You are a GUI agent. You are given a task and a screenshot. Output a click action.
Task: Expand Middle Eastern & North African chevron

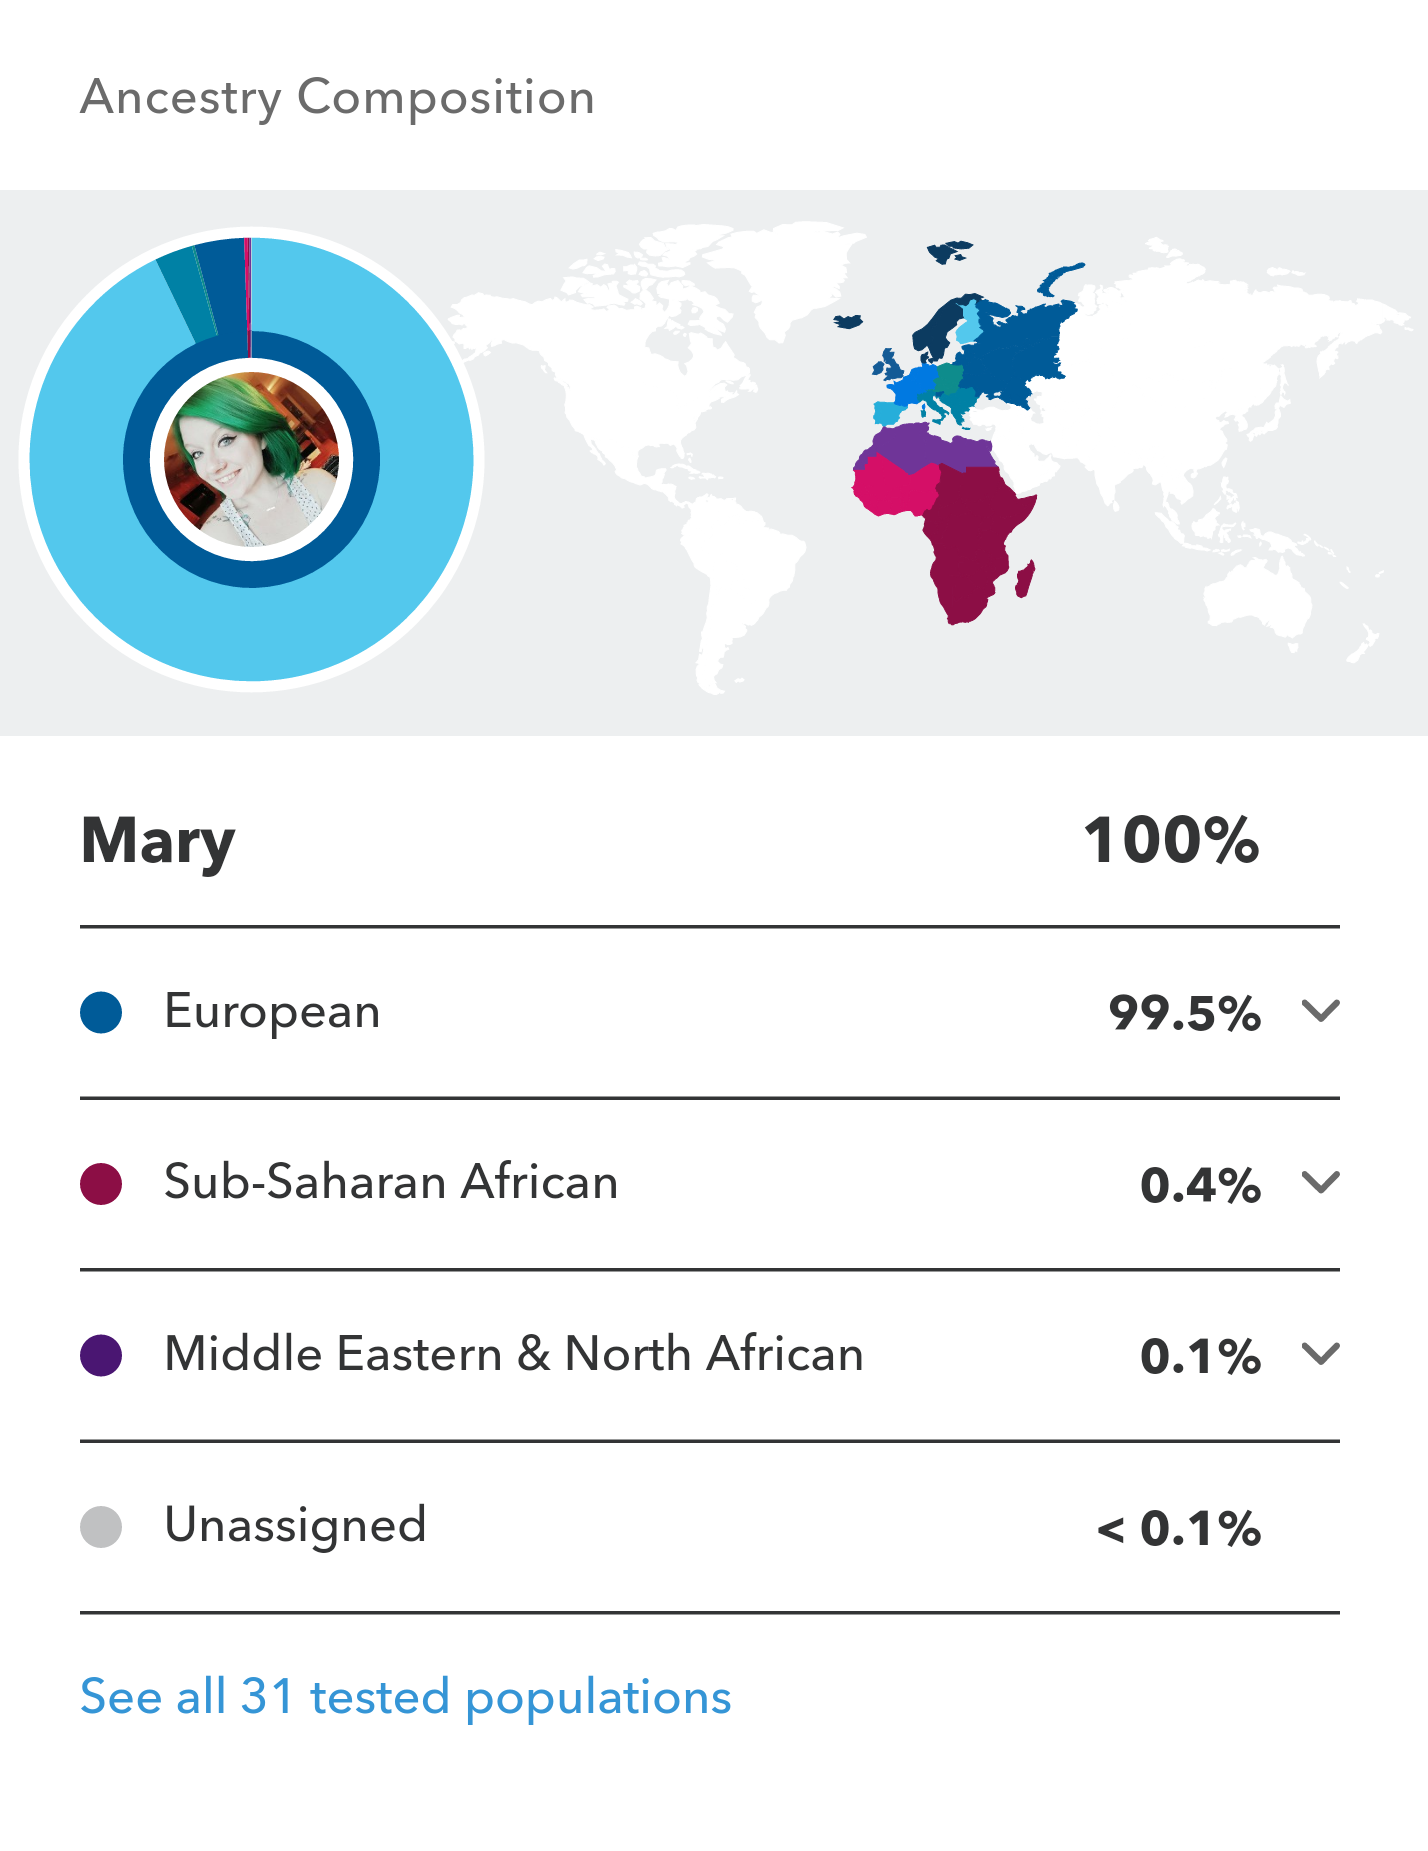pos(1320,1354)
